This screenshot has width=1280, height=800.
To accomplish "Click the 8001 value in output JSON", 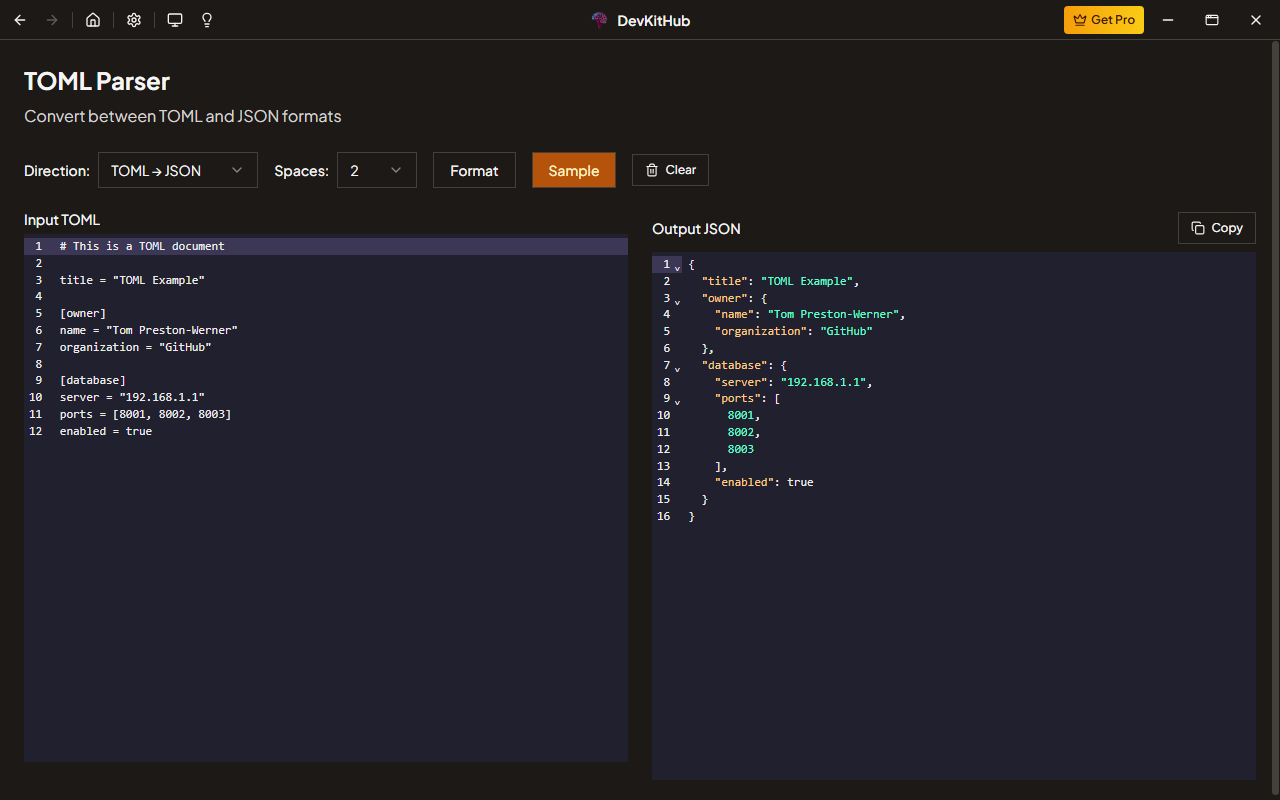I will [x=741, y=415].
